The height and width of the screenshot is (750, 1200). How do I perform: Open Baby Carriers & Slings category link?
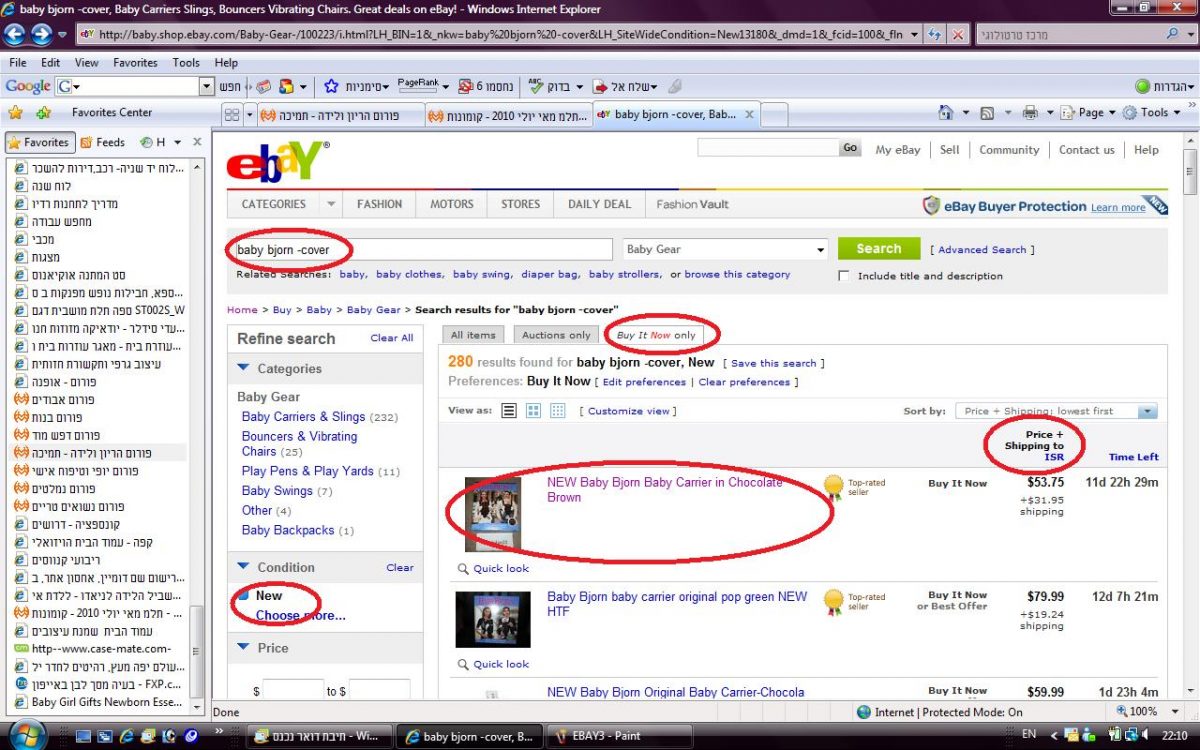303,416
